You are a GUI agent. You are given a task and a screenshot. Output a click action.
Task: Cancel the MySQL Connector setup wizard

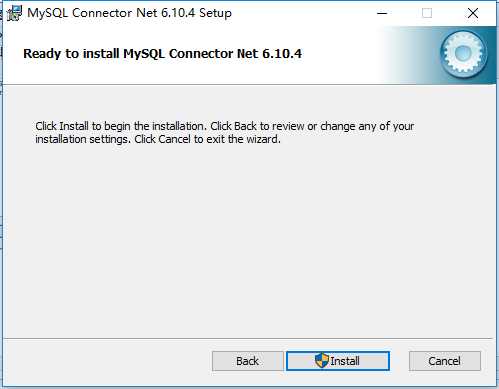(445, 361)
